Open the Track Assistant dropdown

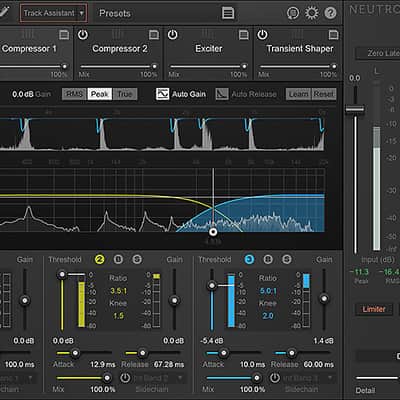[x=54, y=13]
